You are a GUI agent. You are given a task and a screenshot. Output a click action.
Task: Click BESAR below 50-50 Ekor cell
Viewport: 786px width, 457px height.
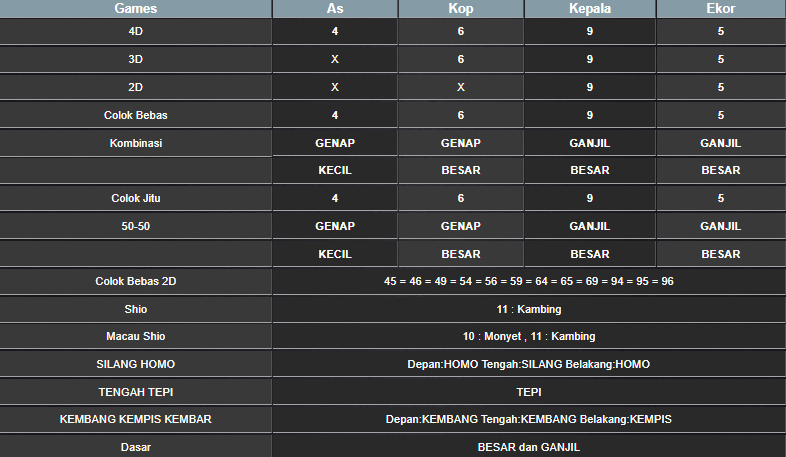point(721,255)
